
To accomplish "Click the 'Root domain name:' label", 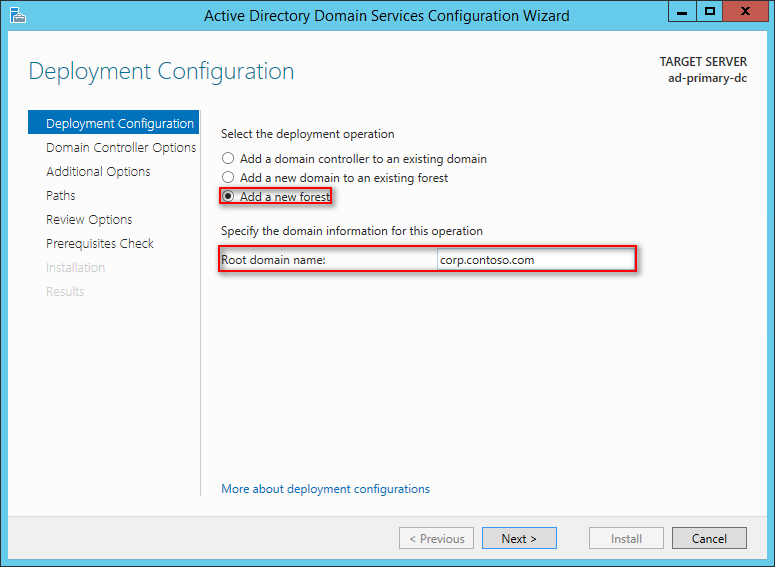I will click(273, 260).
